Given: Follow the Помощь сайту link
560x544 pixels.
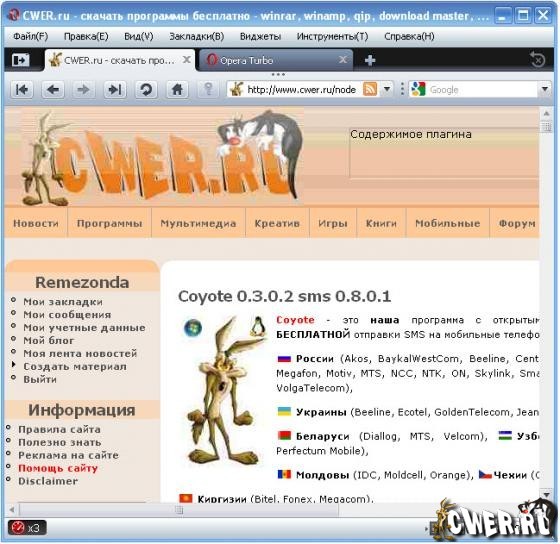Looking at the screenshot, I should coord(58,468).
